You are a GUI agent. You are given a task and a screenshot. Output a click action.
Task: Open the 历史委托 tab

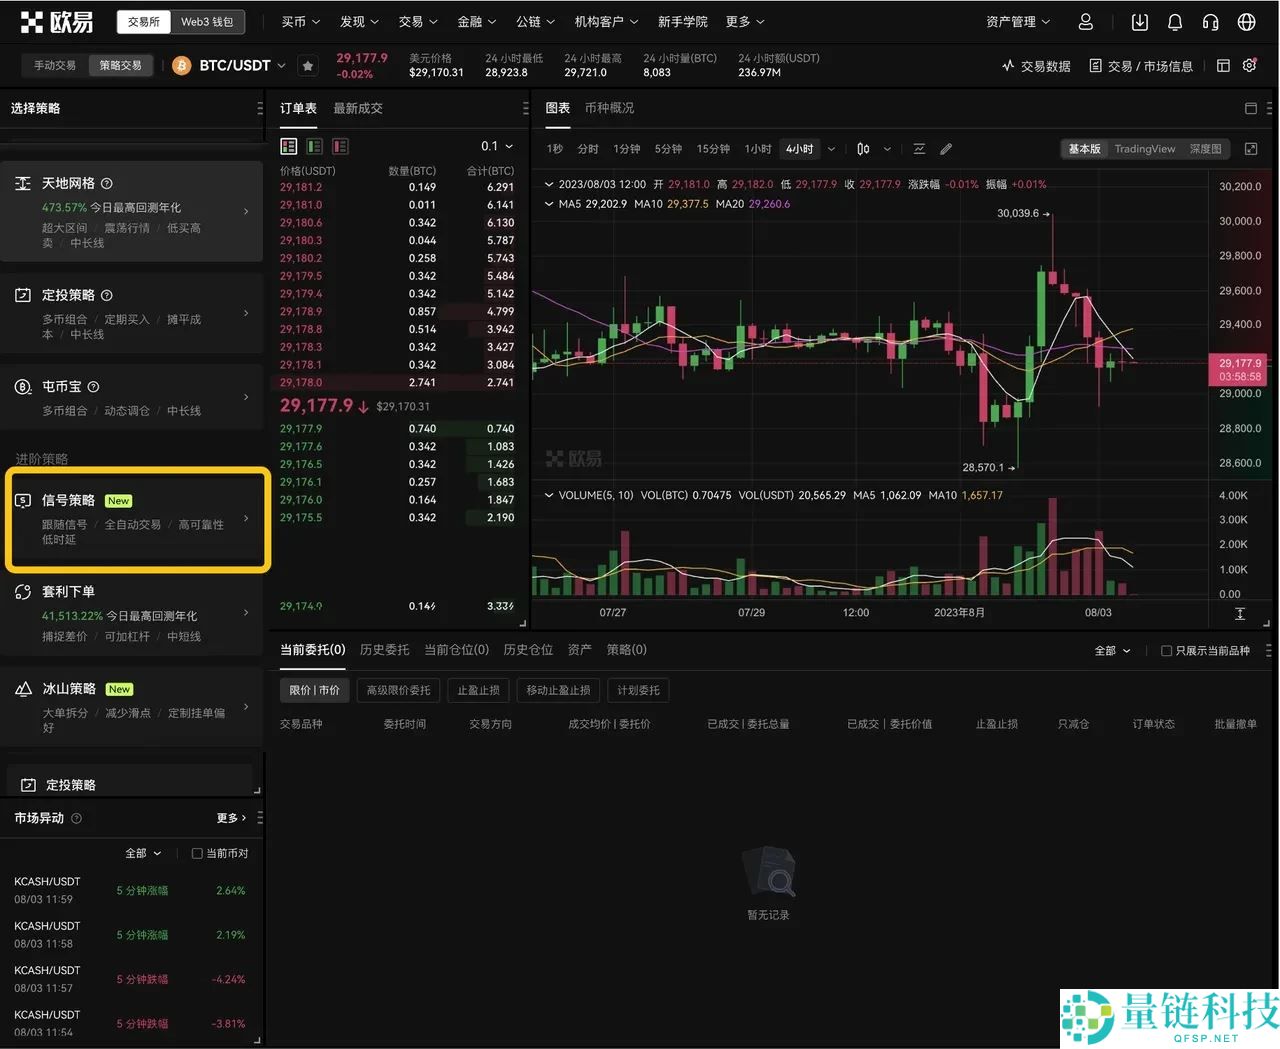384,649
